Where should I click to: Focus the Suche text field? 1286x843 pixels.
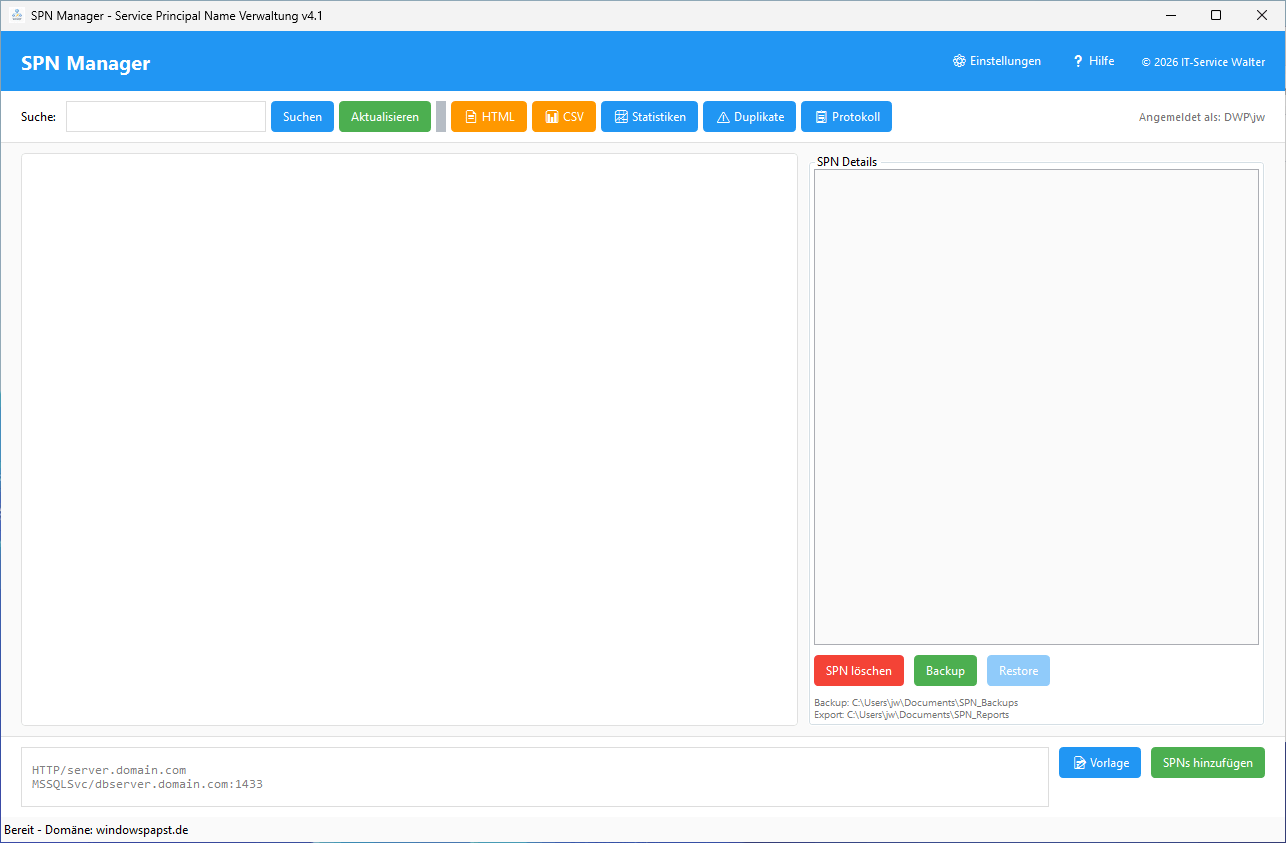166,117
